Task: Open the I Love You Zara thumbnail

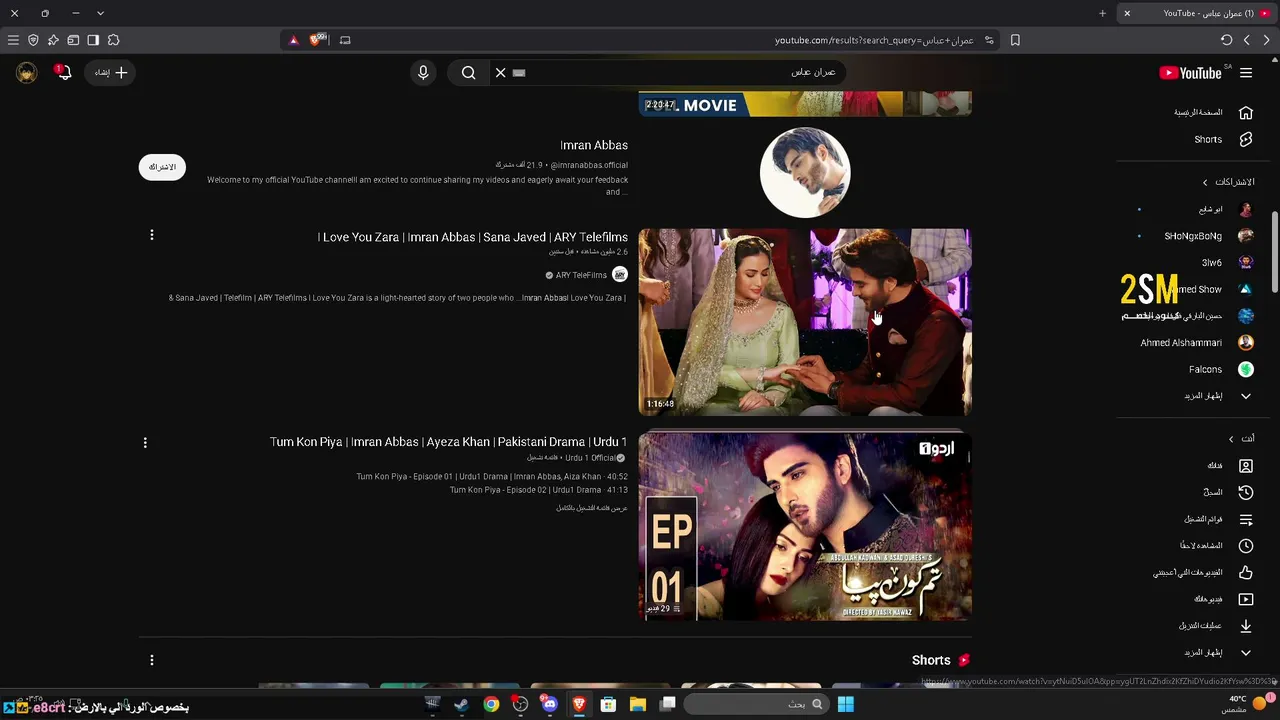Action: coord(805,322)
